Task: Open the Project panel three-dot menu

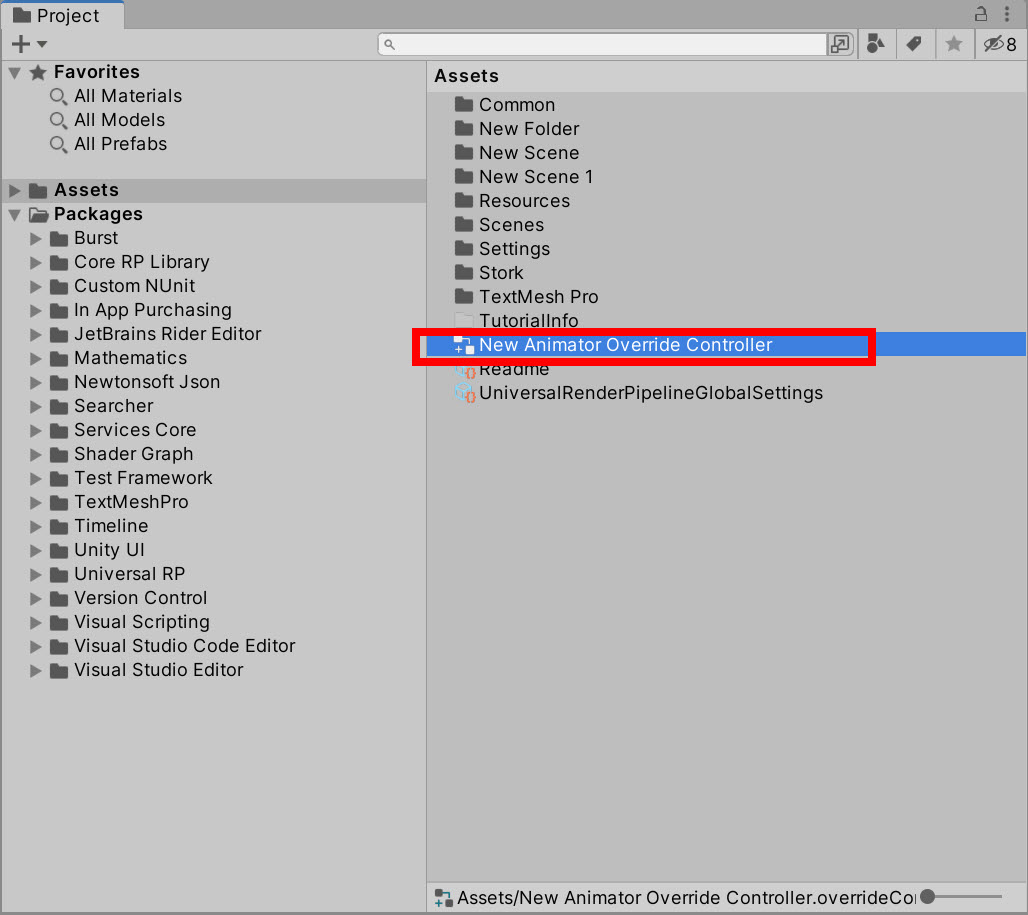Action: tap(1007, 13)
